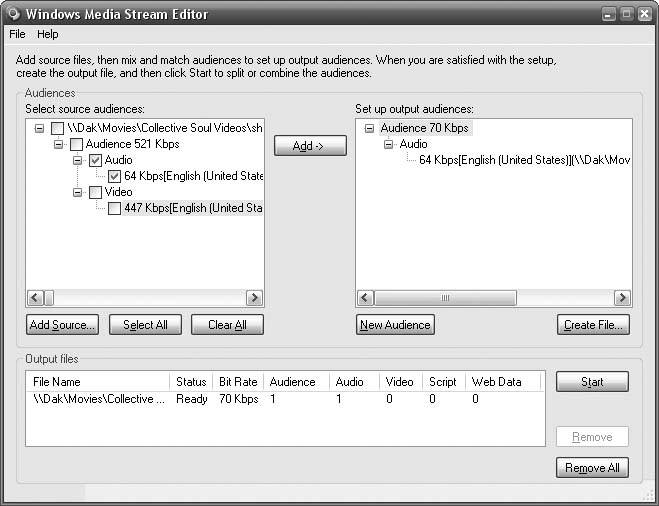This screenshot has width=659, height=506.
Task: Click the Windows Media Stream Editor title bar icon
Action: coord(11,13)
